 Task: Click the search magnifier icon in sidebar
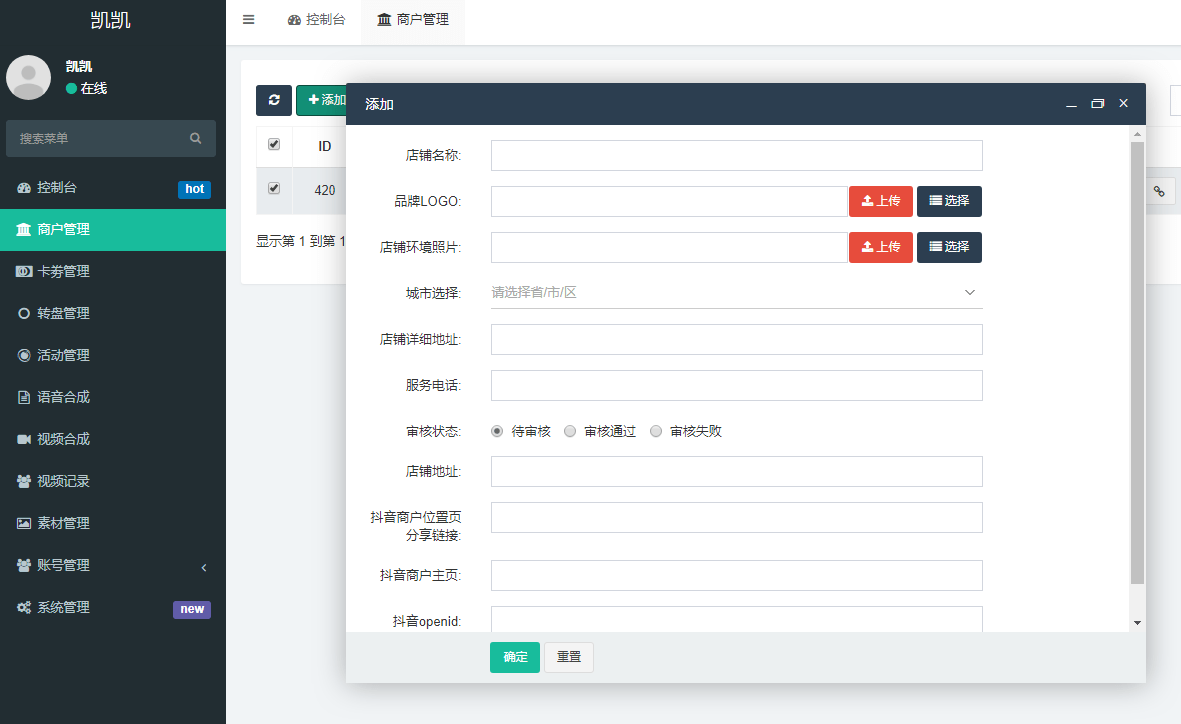point(196,138)
